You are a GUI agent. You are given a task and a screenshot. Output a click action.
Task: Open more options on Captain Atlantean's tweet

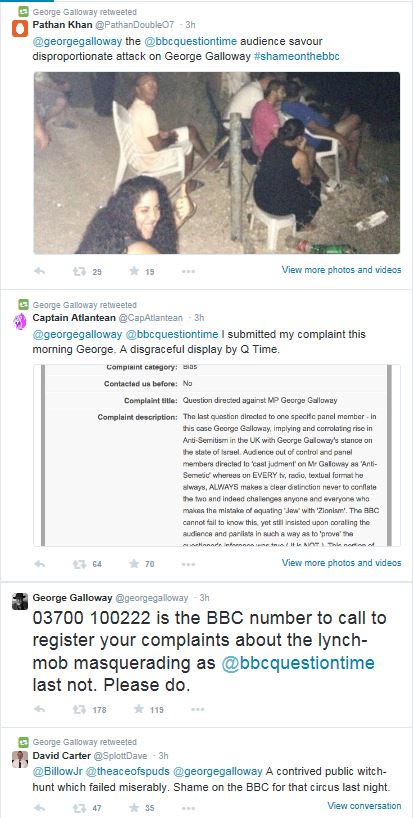[188, 564]
